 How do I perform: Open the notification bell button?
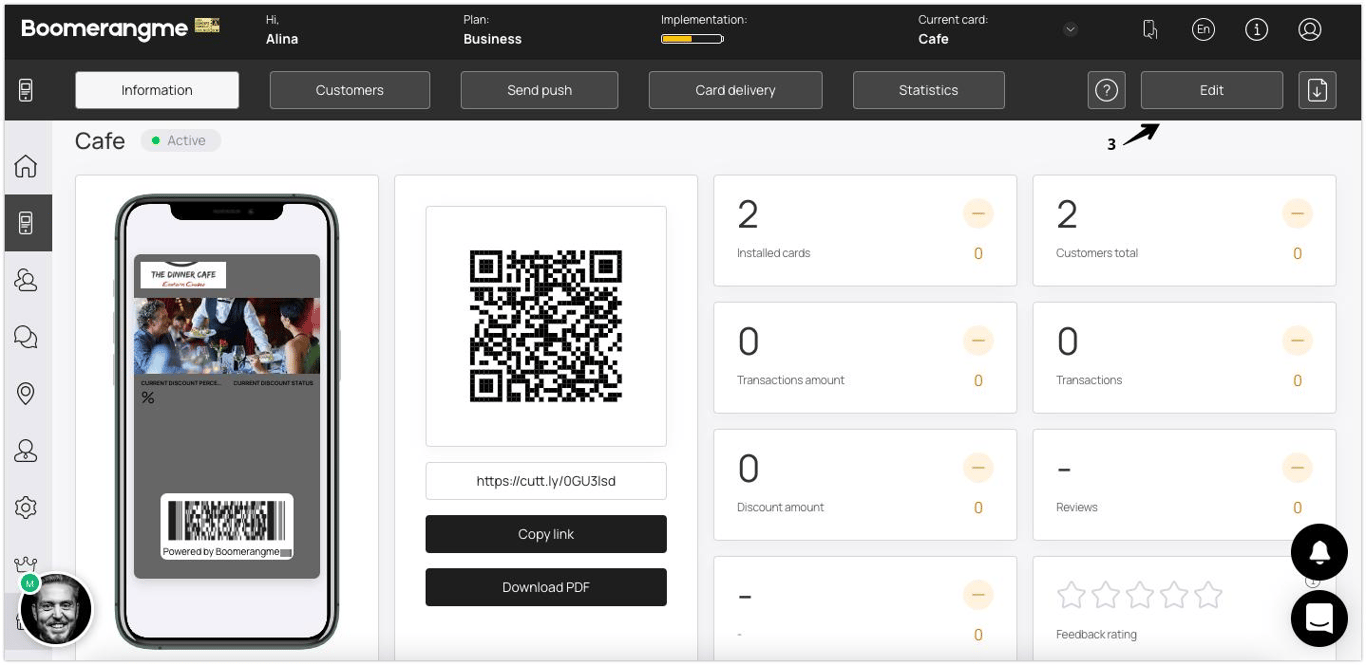coord(1319,551)
